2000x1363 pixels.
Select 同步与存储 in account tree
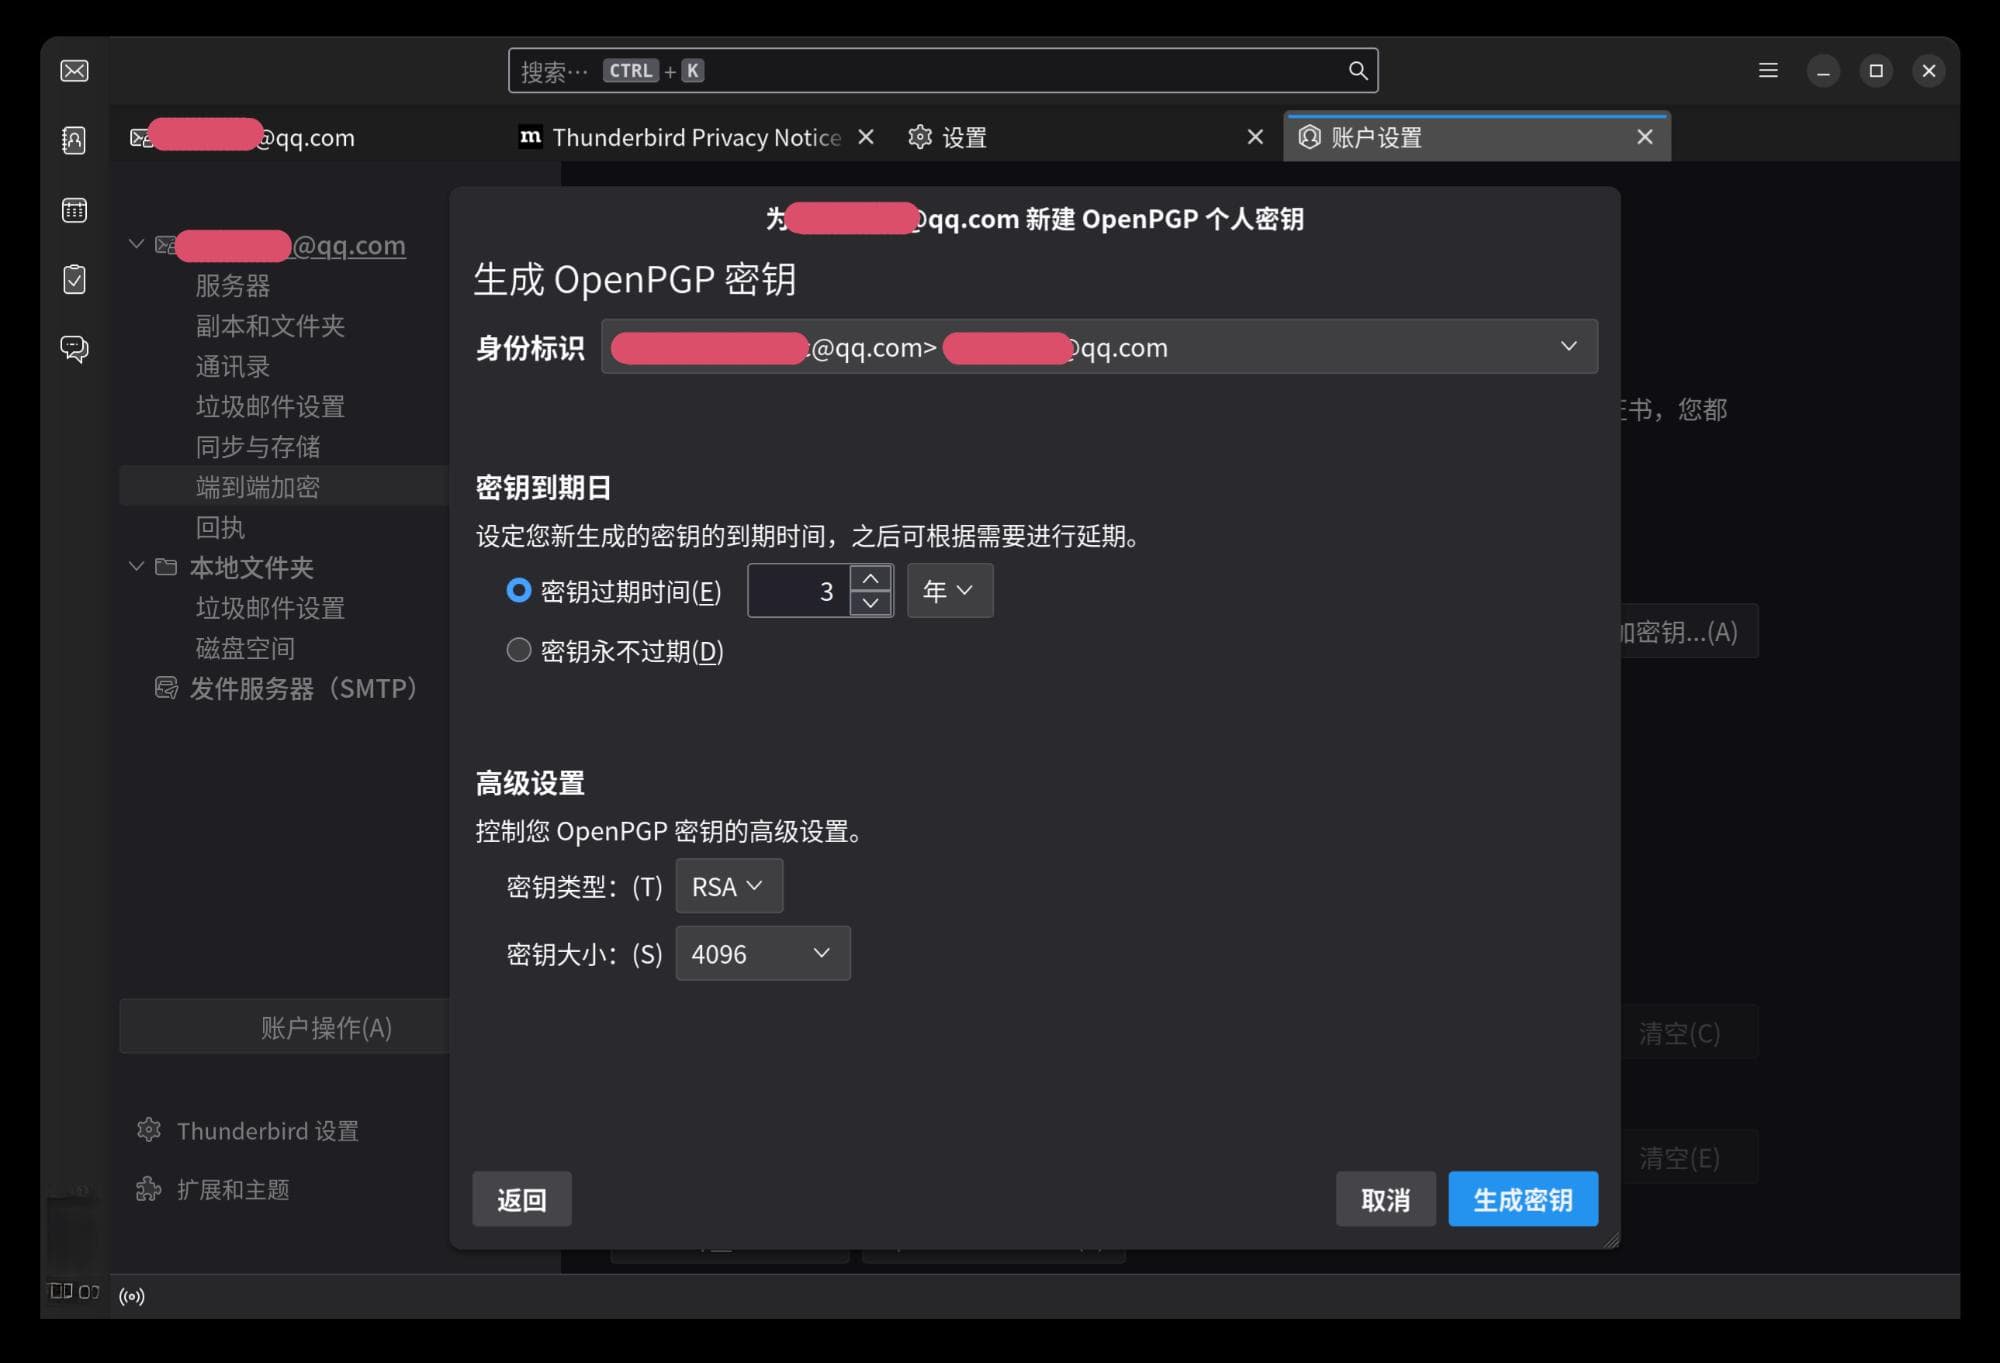point(258,447)
